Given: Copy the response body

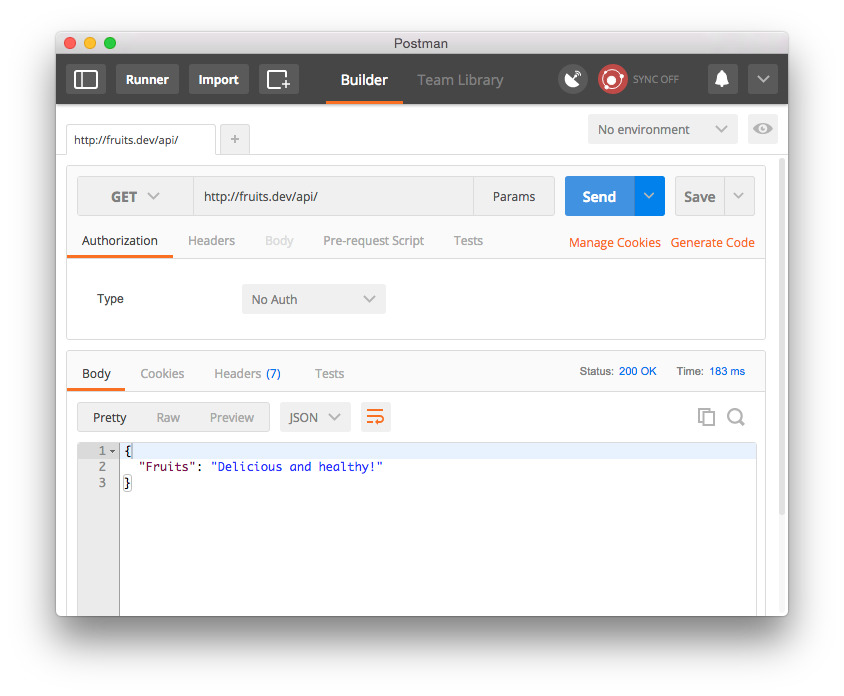Looking at the screenshot, I should (x=707, y=417).
